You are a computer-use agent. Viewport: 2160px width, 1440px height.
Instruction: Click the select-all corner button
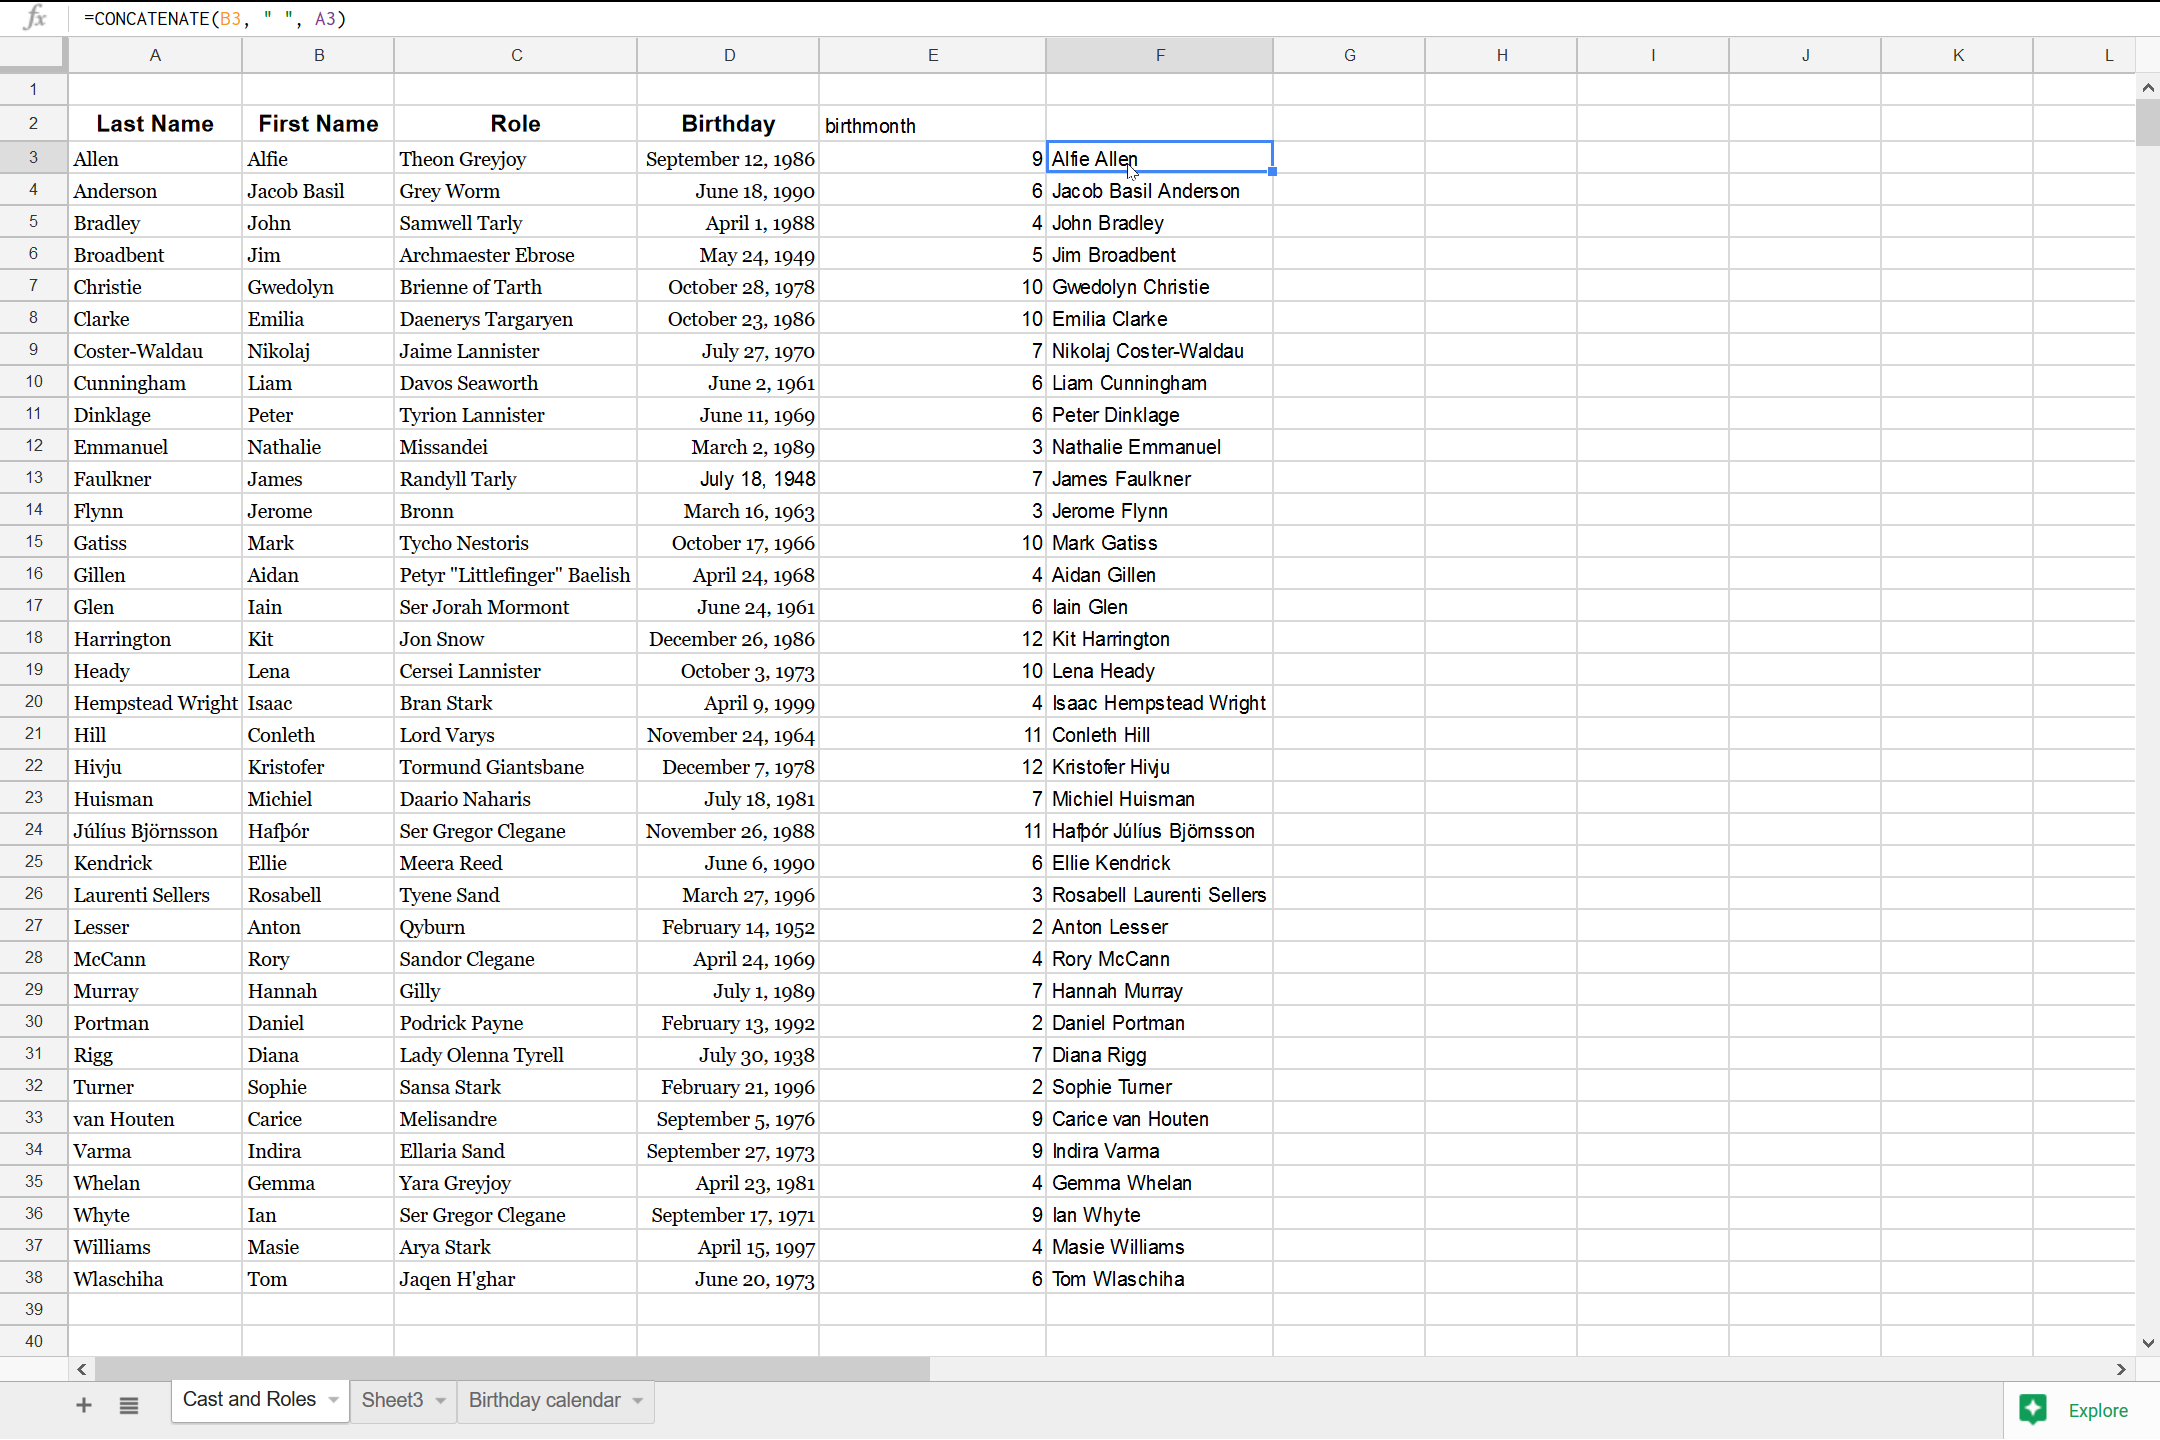coord(32,55)
